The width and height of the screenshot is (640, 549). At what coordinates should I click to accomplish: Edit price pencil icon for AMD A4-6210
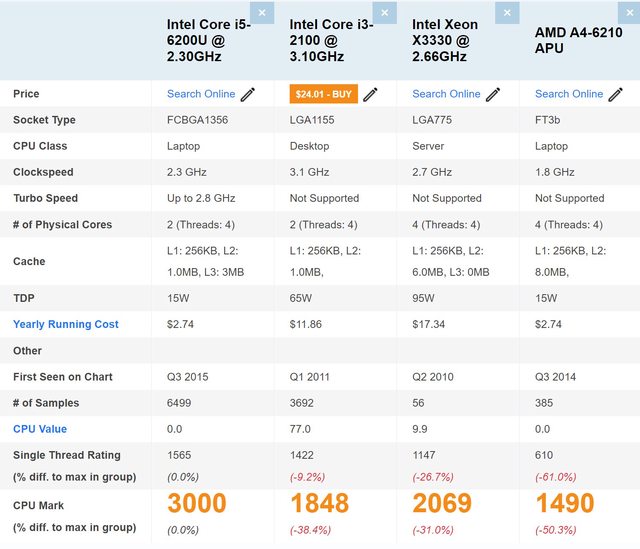pyautogui.click(x=615, y=94)
